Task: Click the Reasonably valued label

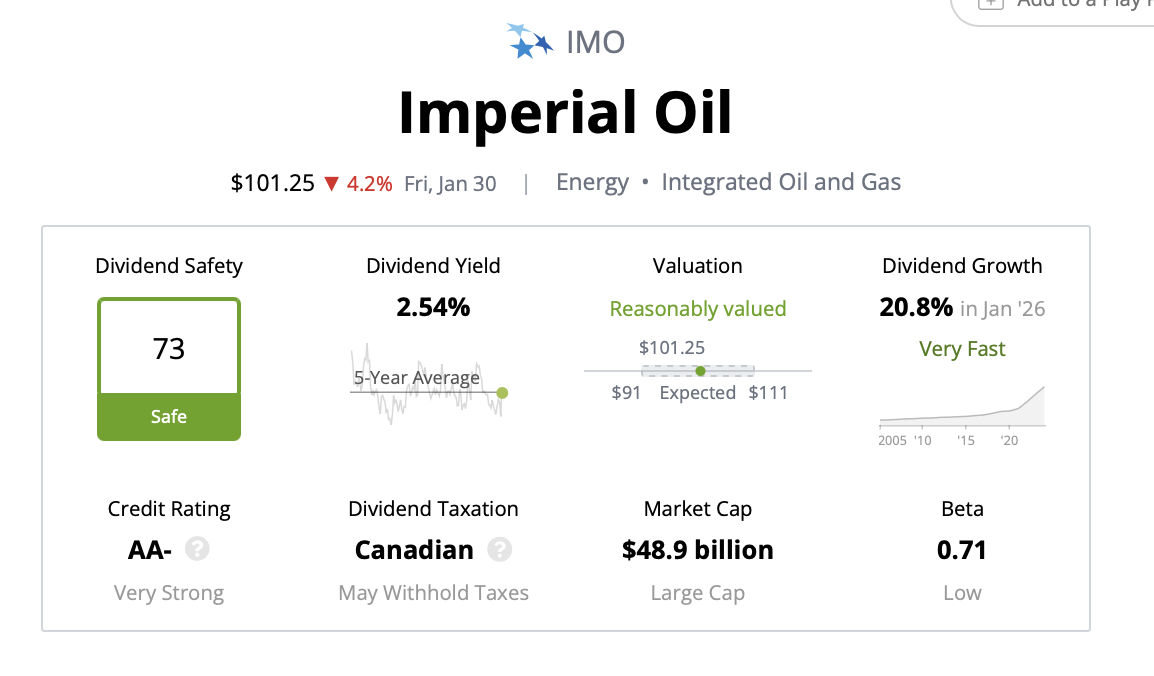Action: 698,309
